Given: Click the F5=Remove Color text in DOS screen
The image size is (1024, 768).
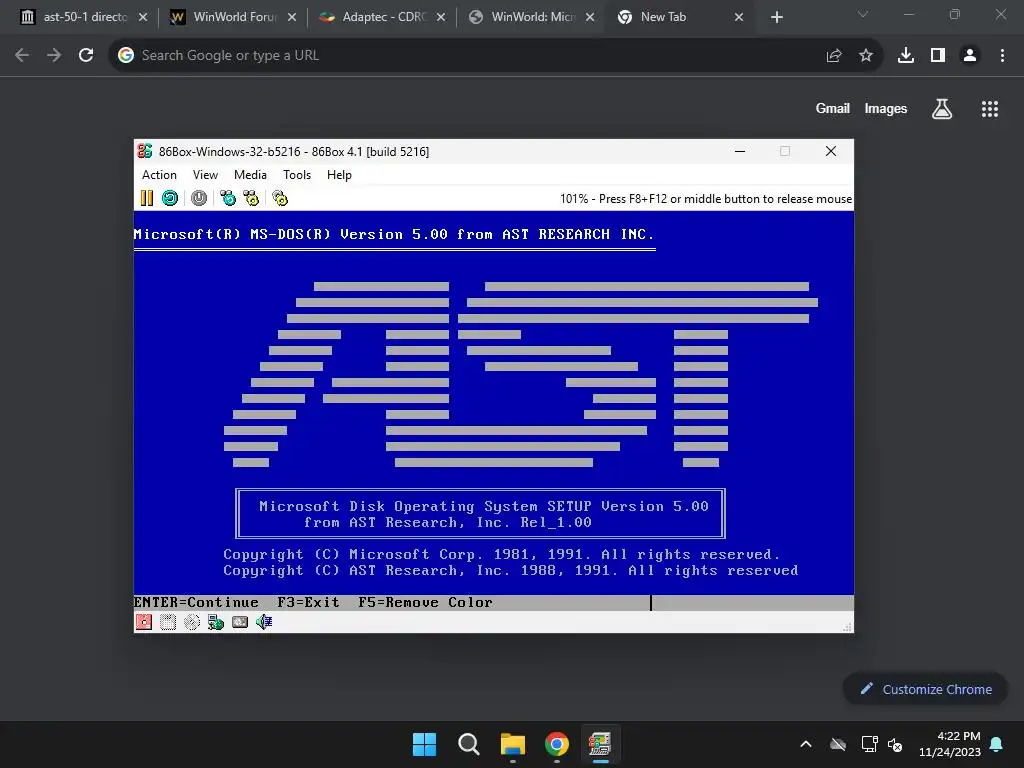Looking at the screenshot, I should [x=425, y=602].
